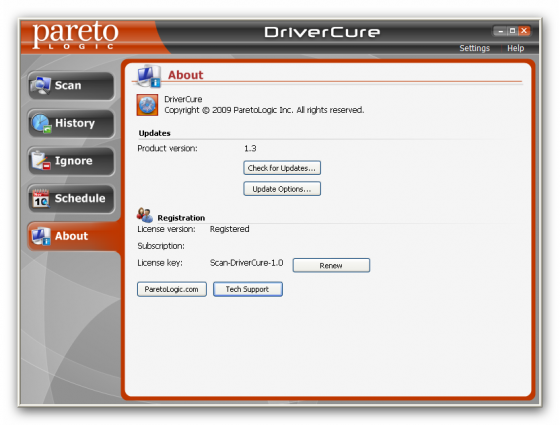This screenshot has width=560, height=425.
Task: Click Check for Updates button
Action: click(x=282, y=168)
